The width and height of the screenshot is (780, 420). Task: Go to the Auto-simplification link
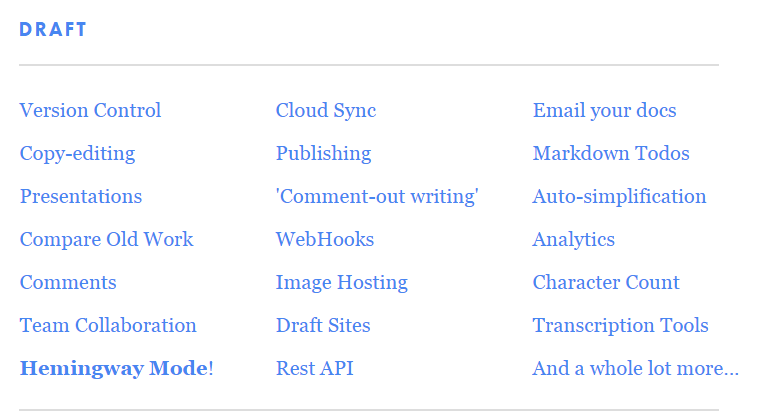tap(619, 197)
